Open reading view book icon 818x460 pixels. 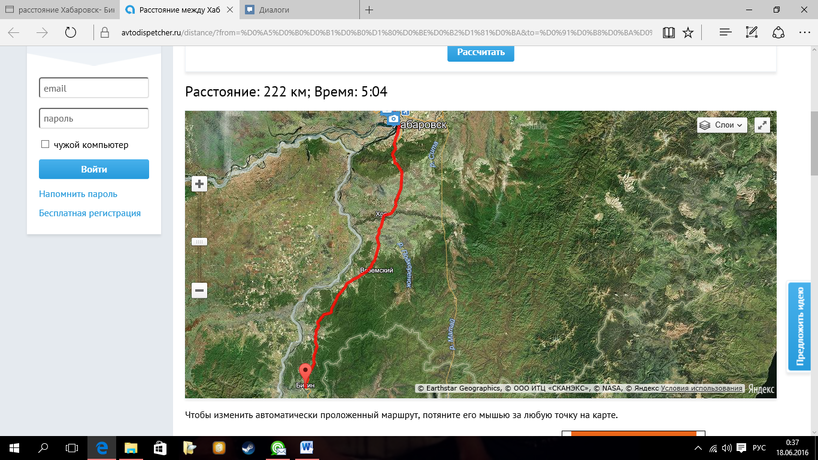(668, 33)
